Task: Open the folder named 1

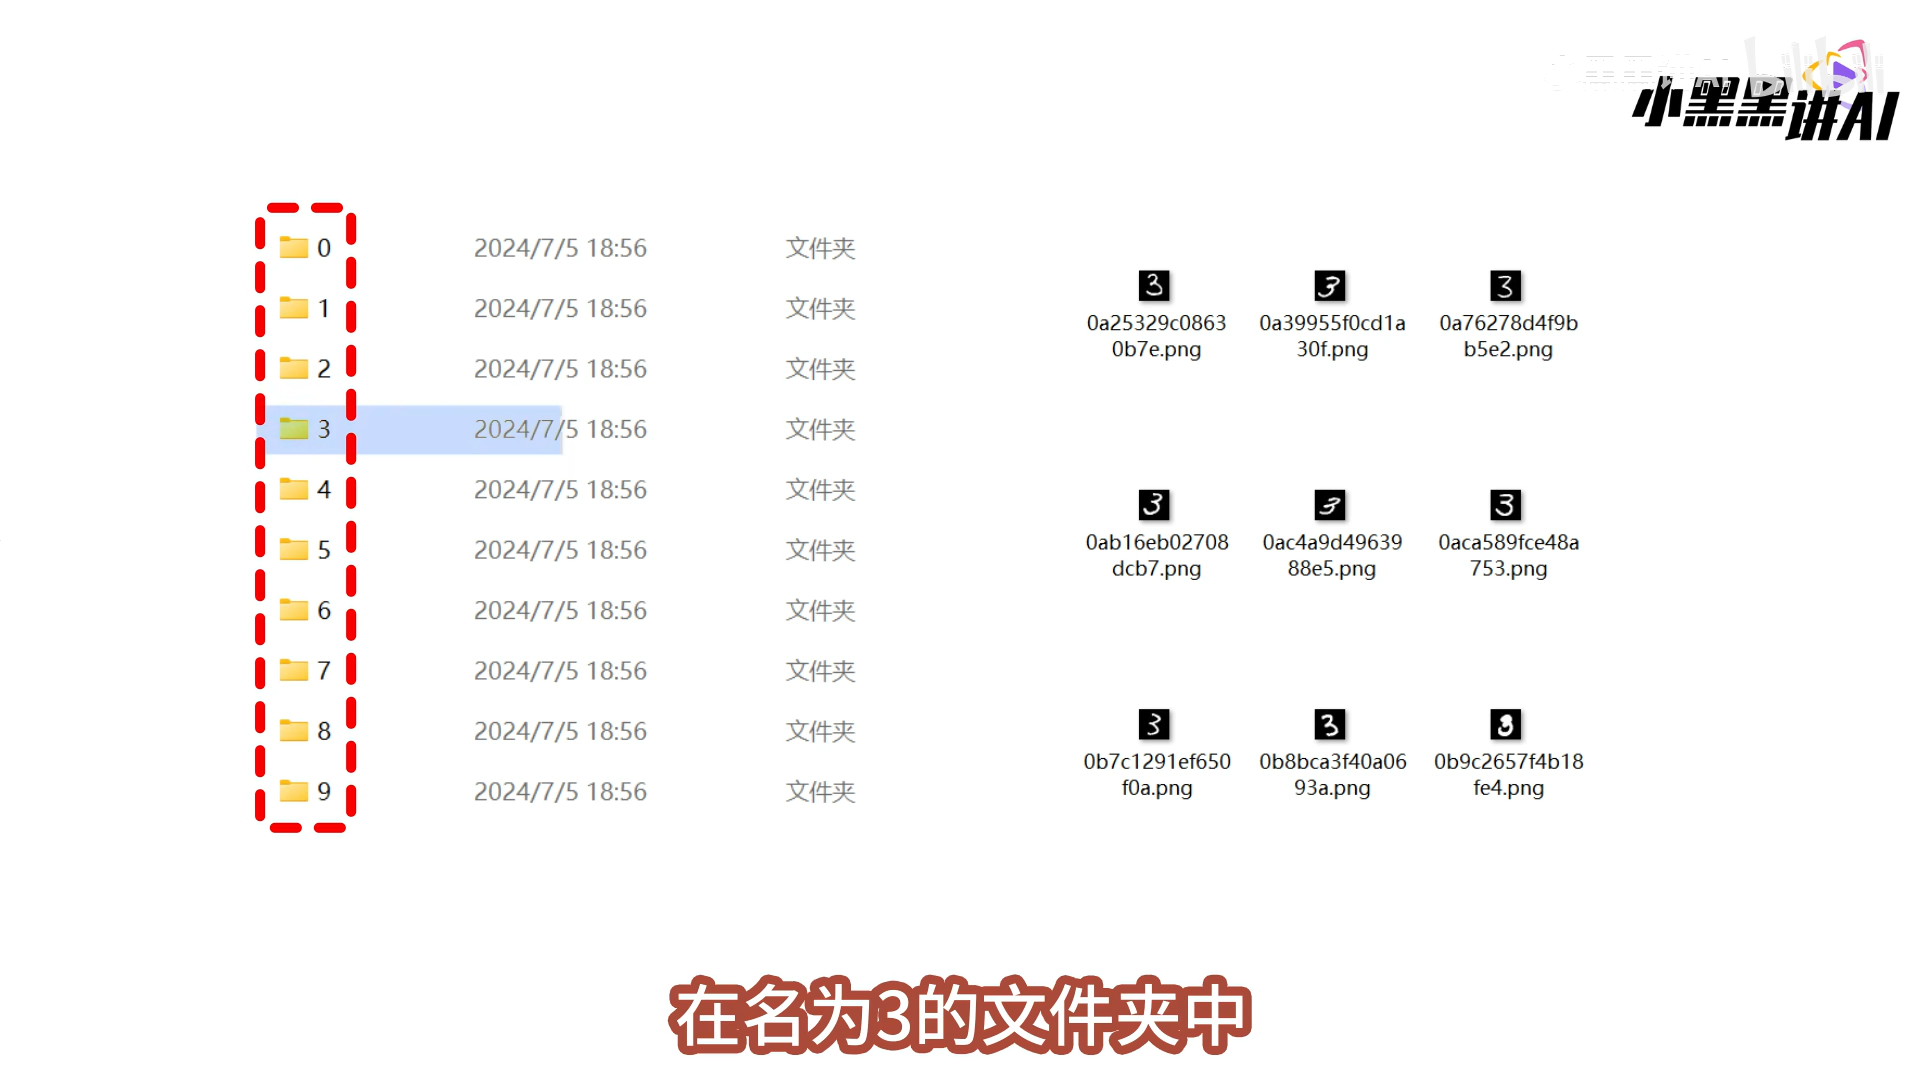Action: 294,308
